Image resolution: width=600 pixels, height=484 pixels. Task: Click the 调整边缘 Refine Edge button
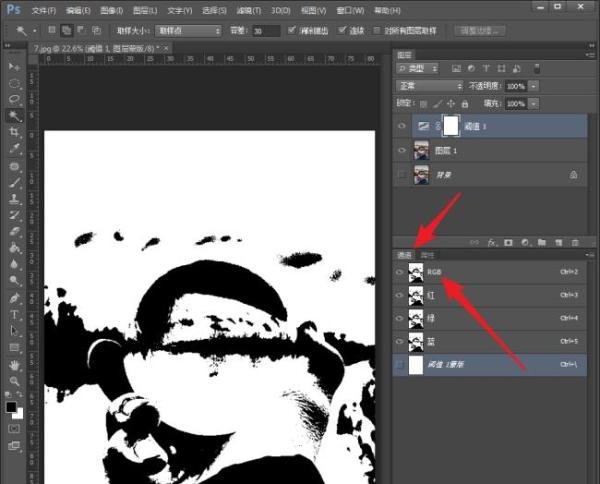480,31
